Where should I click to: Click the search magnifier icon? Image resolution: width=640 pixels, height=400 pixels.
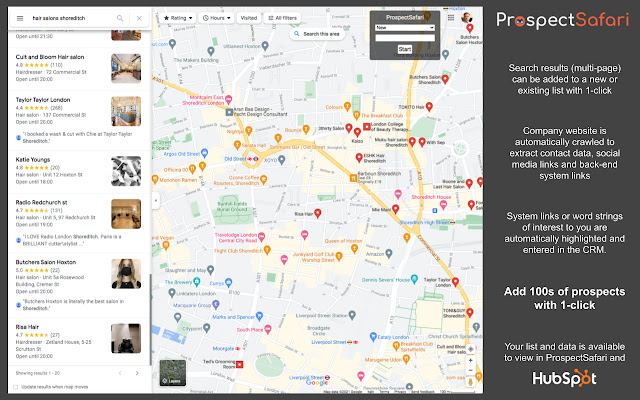point(120,18)
